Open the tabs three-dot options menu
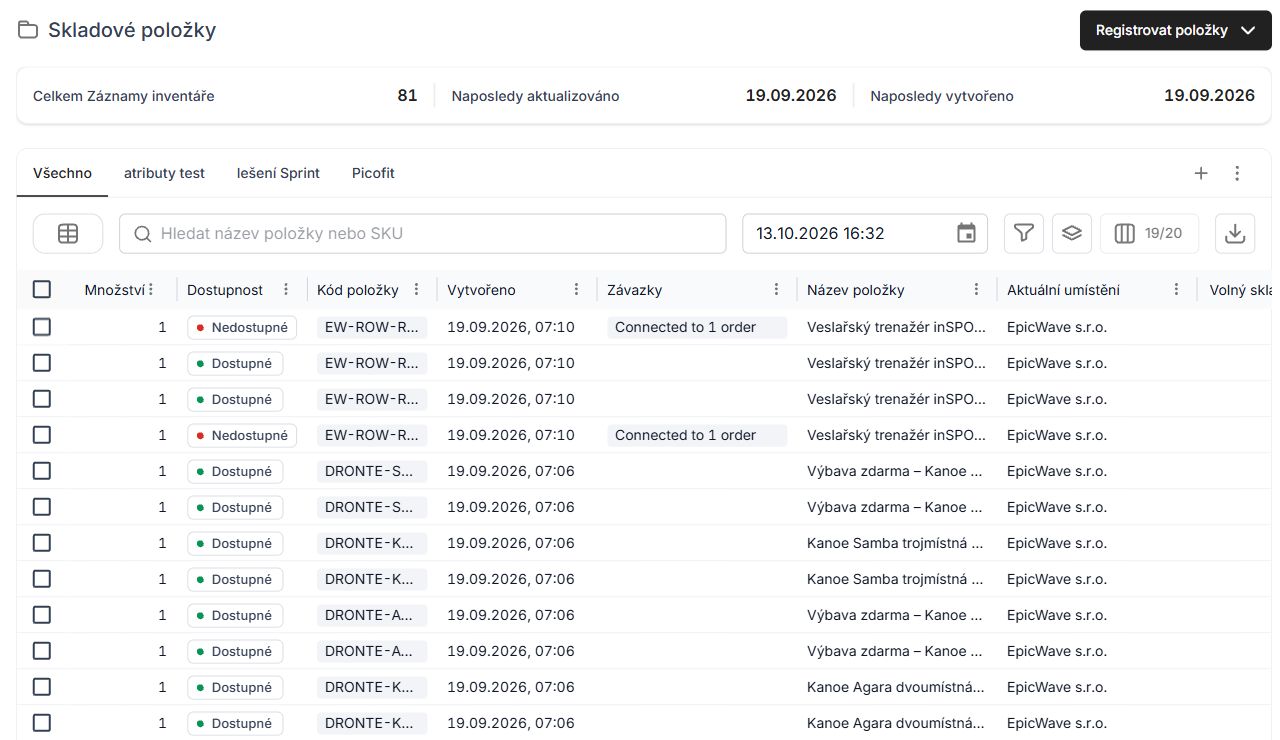Viewport: 1280px width, 740px height. click(1237, 173)
